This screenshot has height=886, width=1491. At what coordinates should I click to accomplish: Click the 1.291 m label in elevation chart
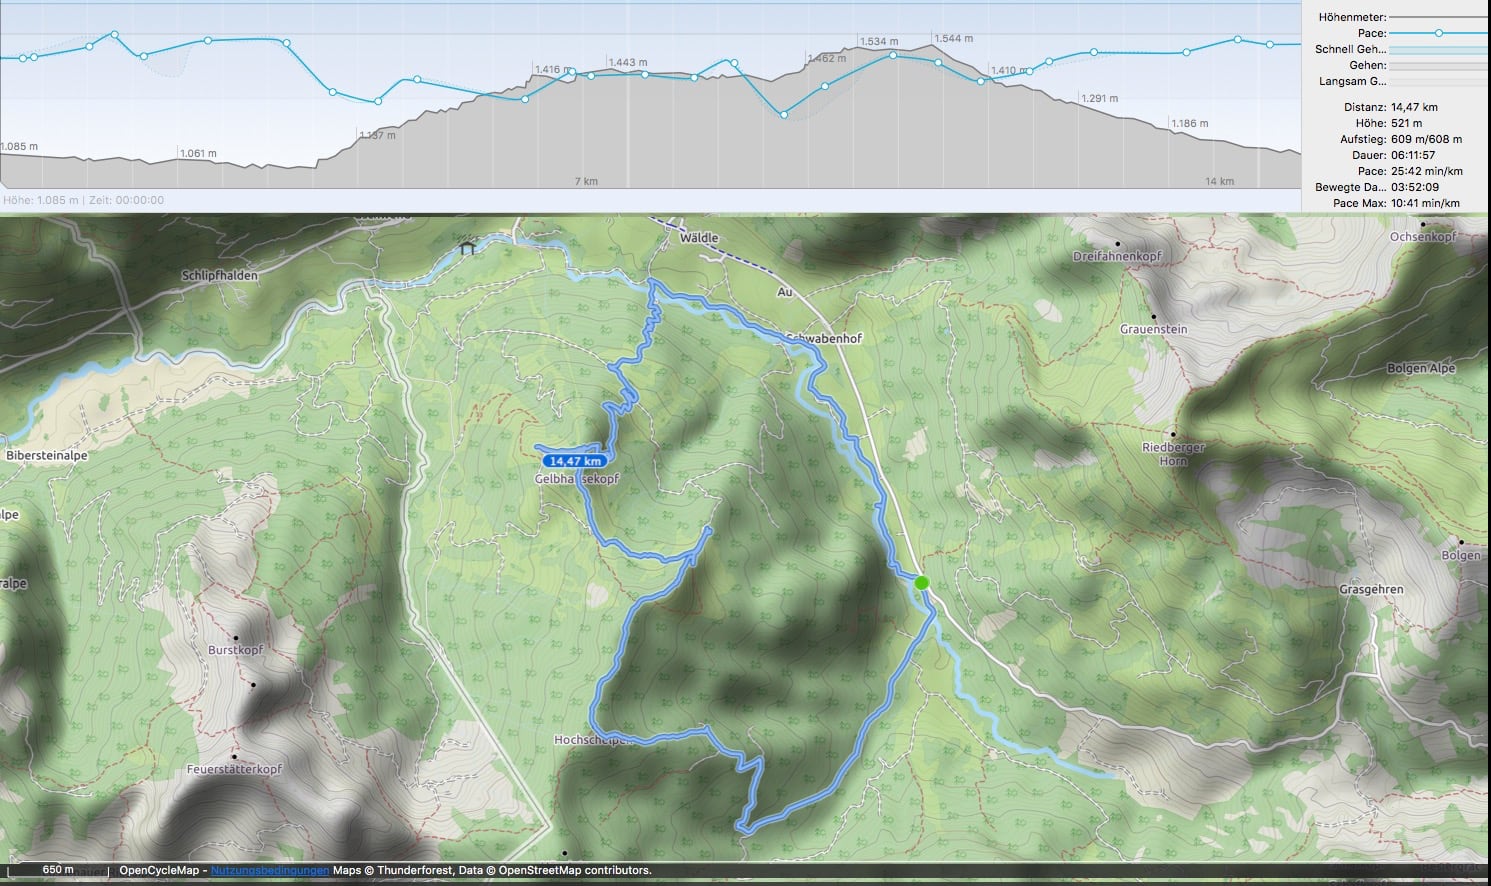[x=1099, y=99]
